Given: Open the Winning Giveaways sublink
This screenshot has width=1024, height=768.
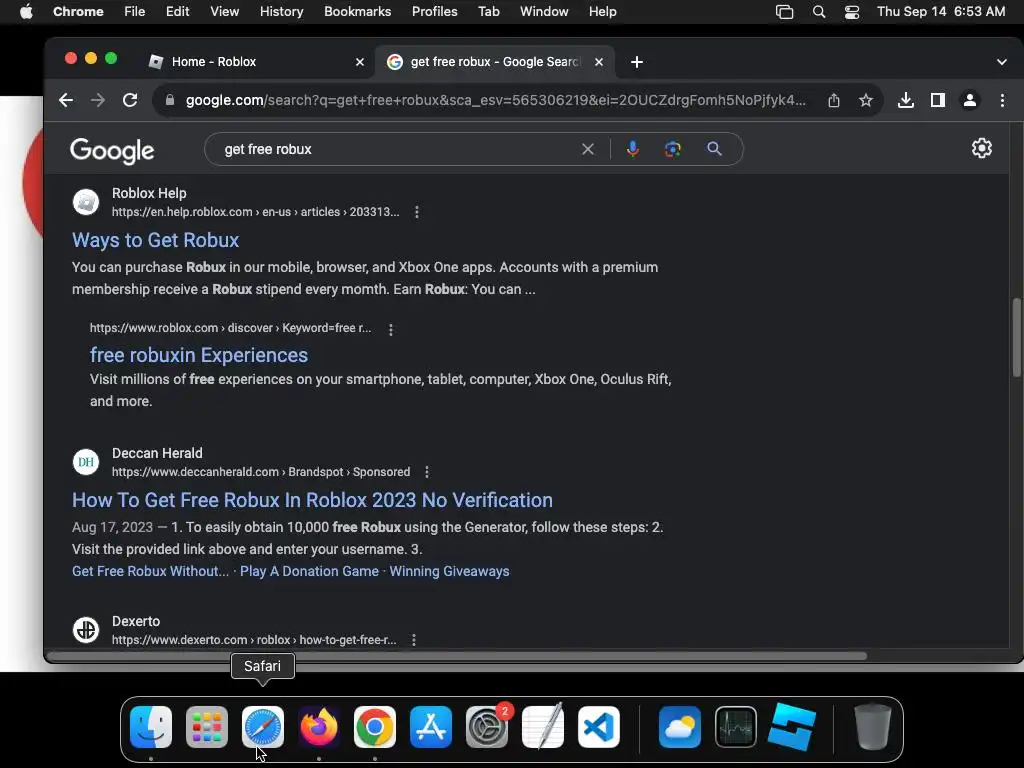Looking at the screenshot, I should [449, 571].
